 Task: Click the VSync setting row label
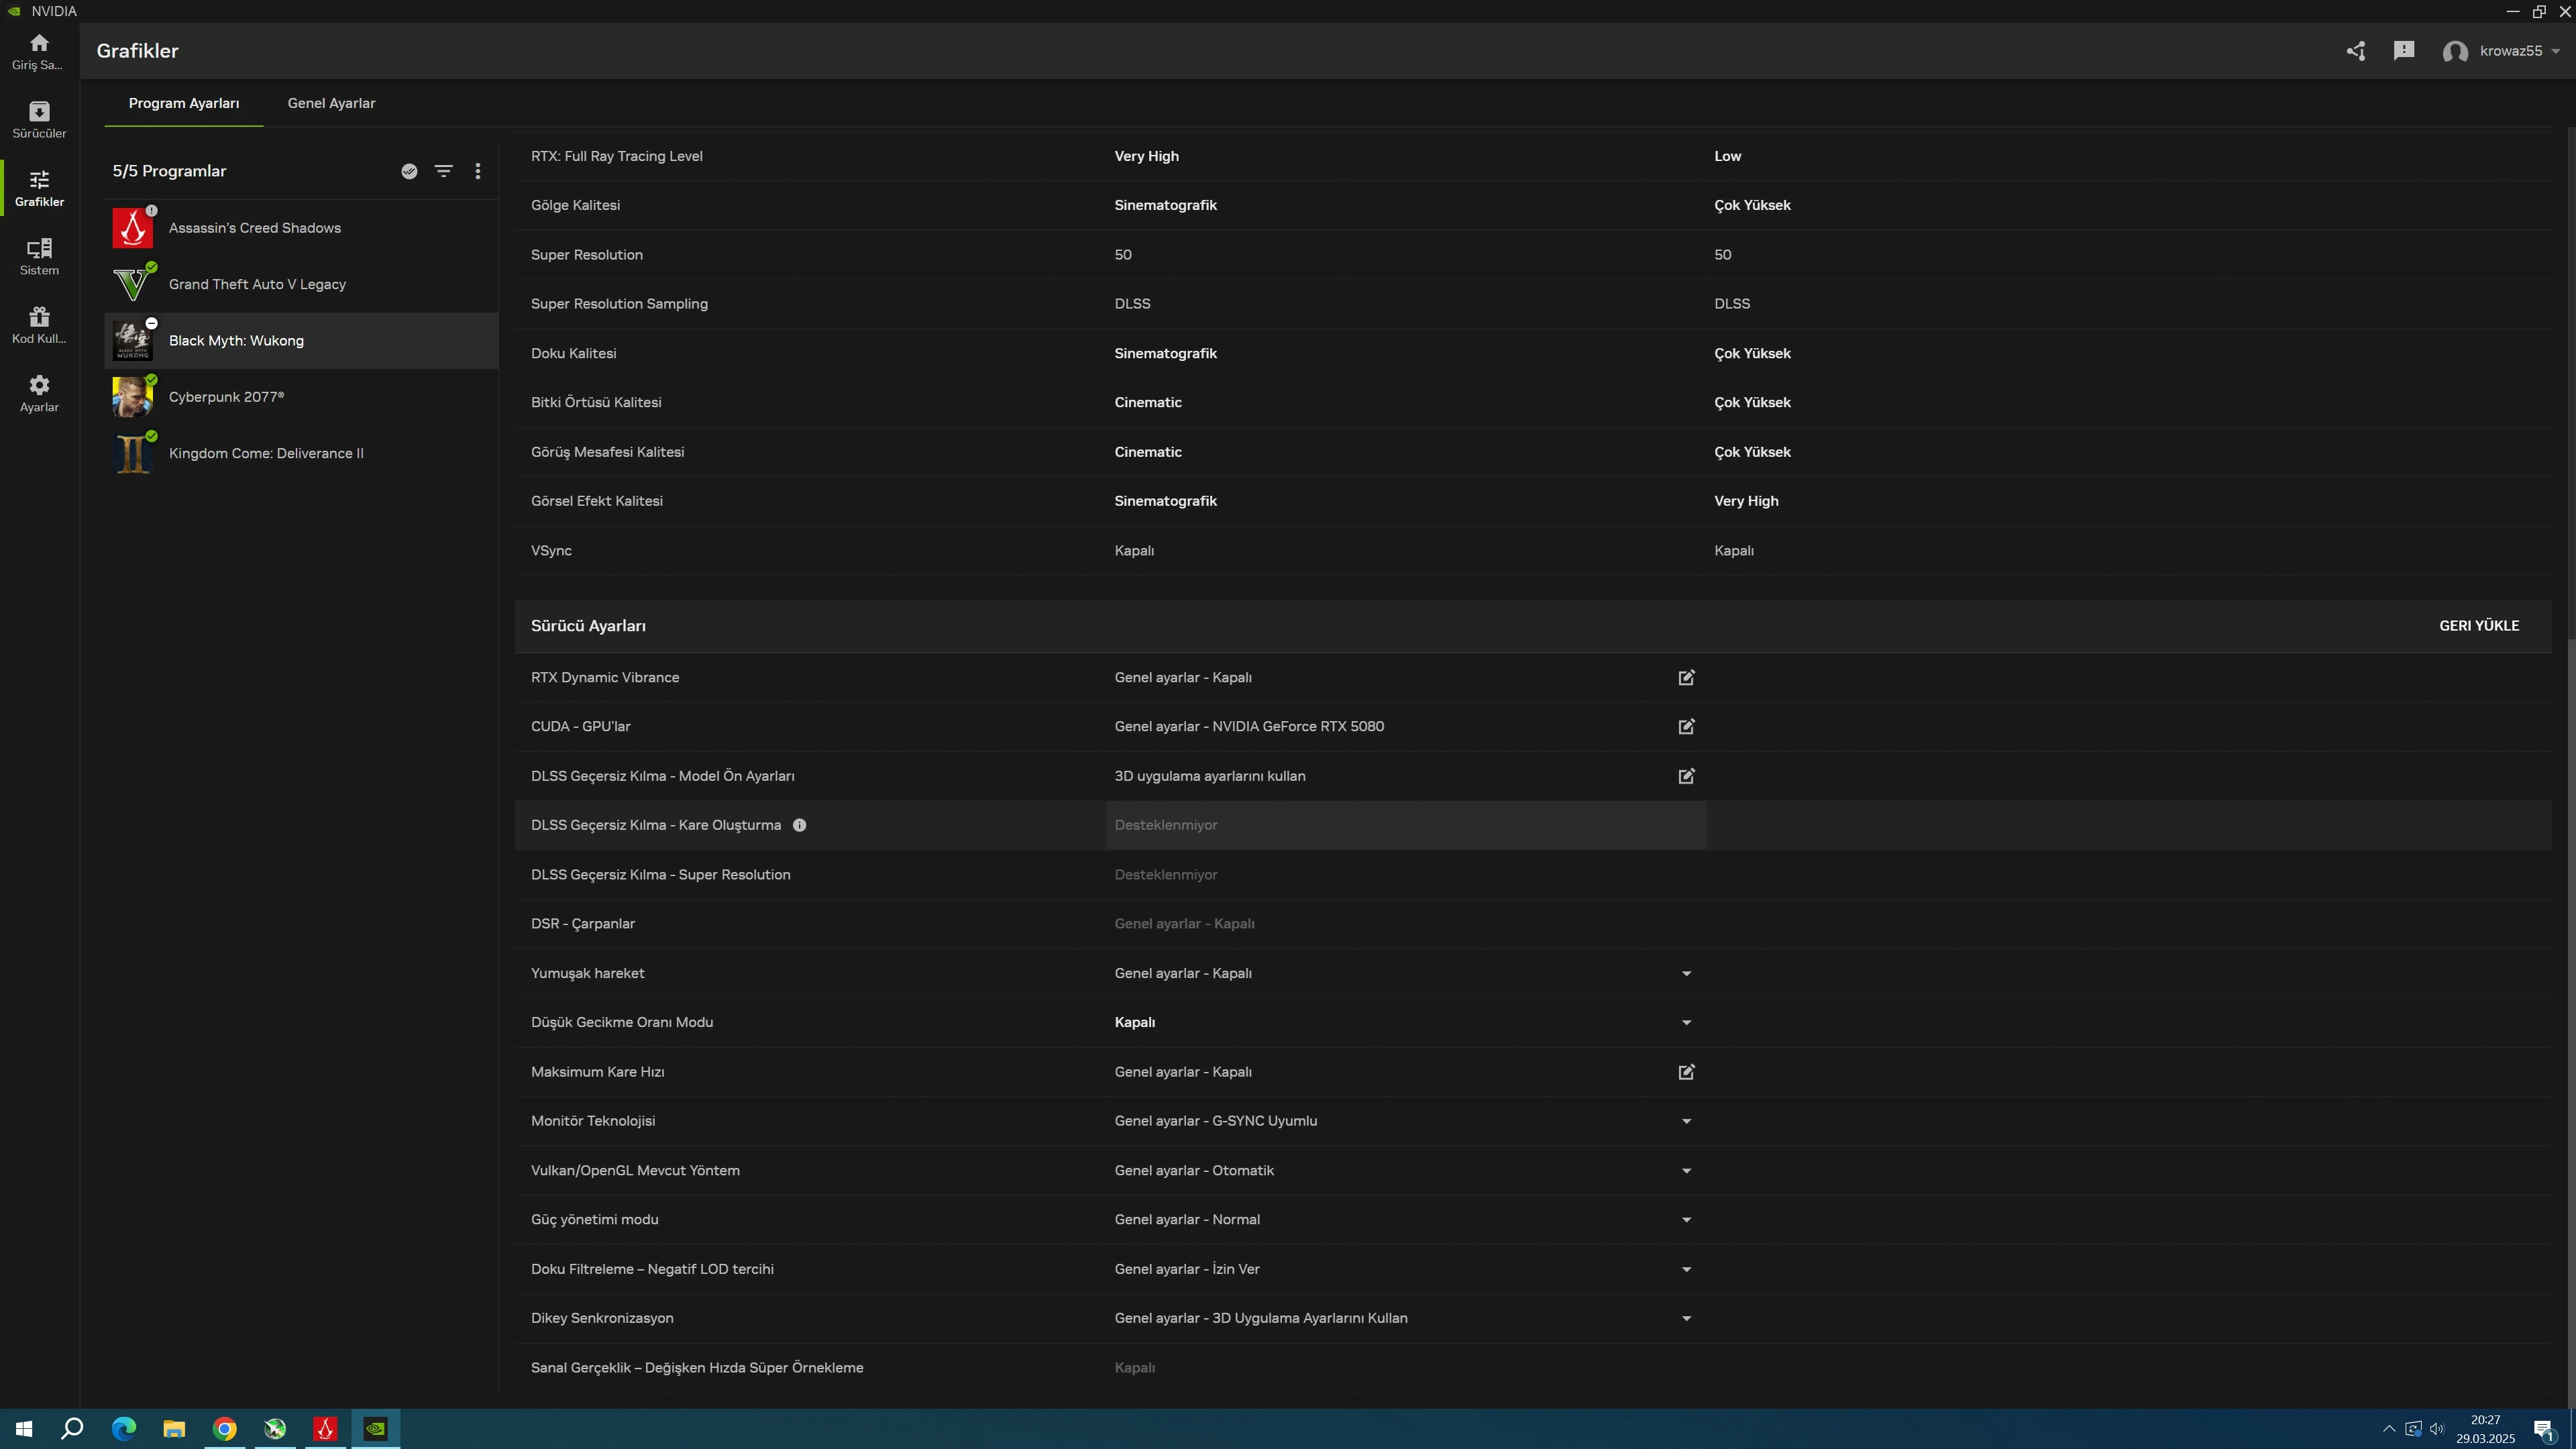[551, 551]
